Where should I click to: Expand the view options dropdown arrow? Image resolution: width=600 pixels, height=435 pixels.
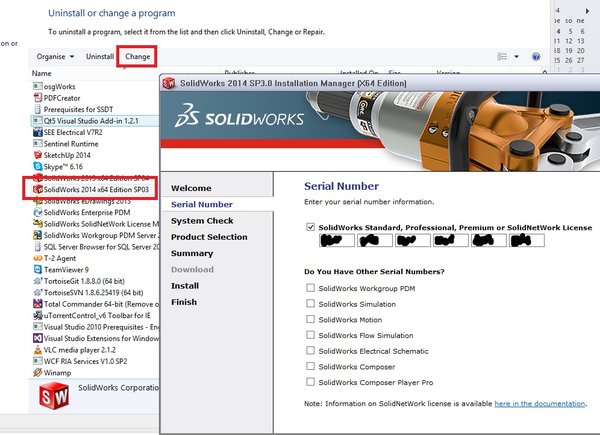[x=516, y=57]
